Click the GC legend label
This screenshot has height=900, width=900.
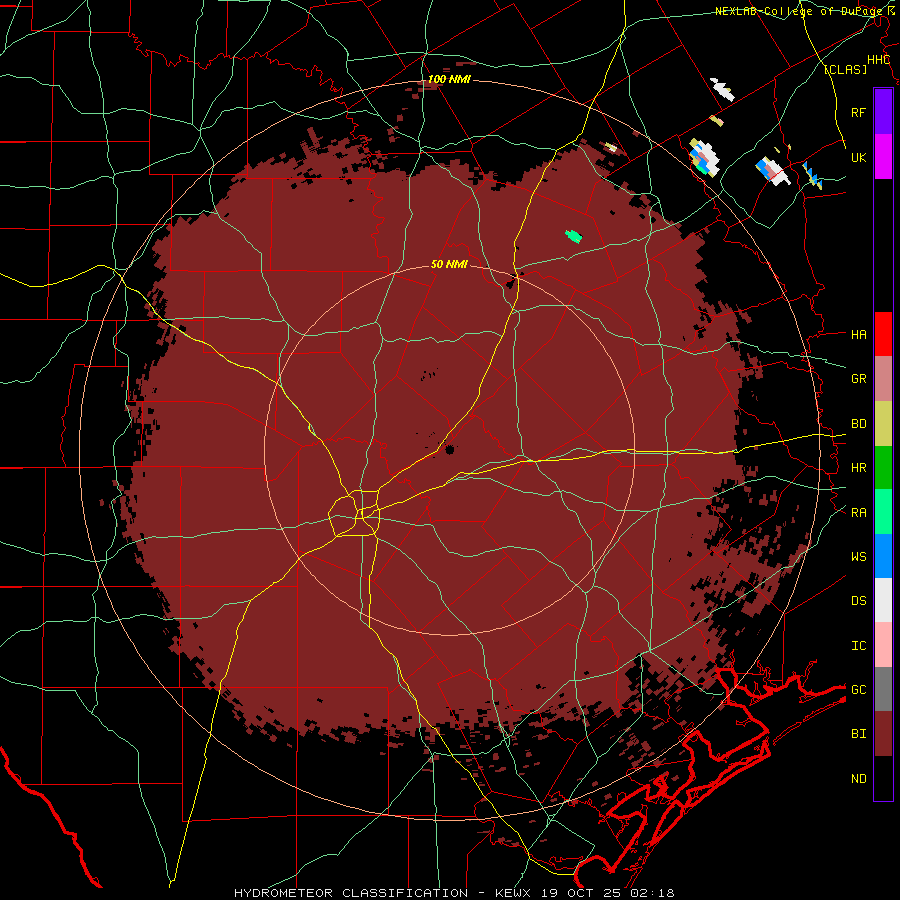(859, 689)
